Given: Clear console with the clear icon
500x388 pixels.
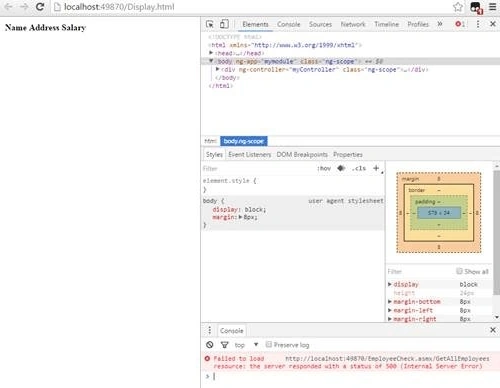Looking at the screenshot, I should pyautogui.click(x=210, y=345).
